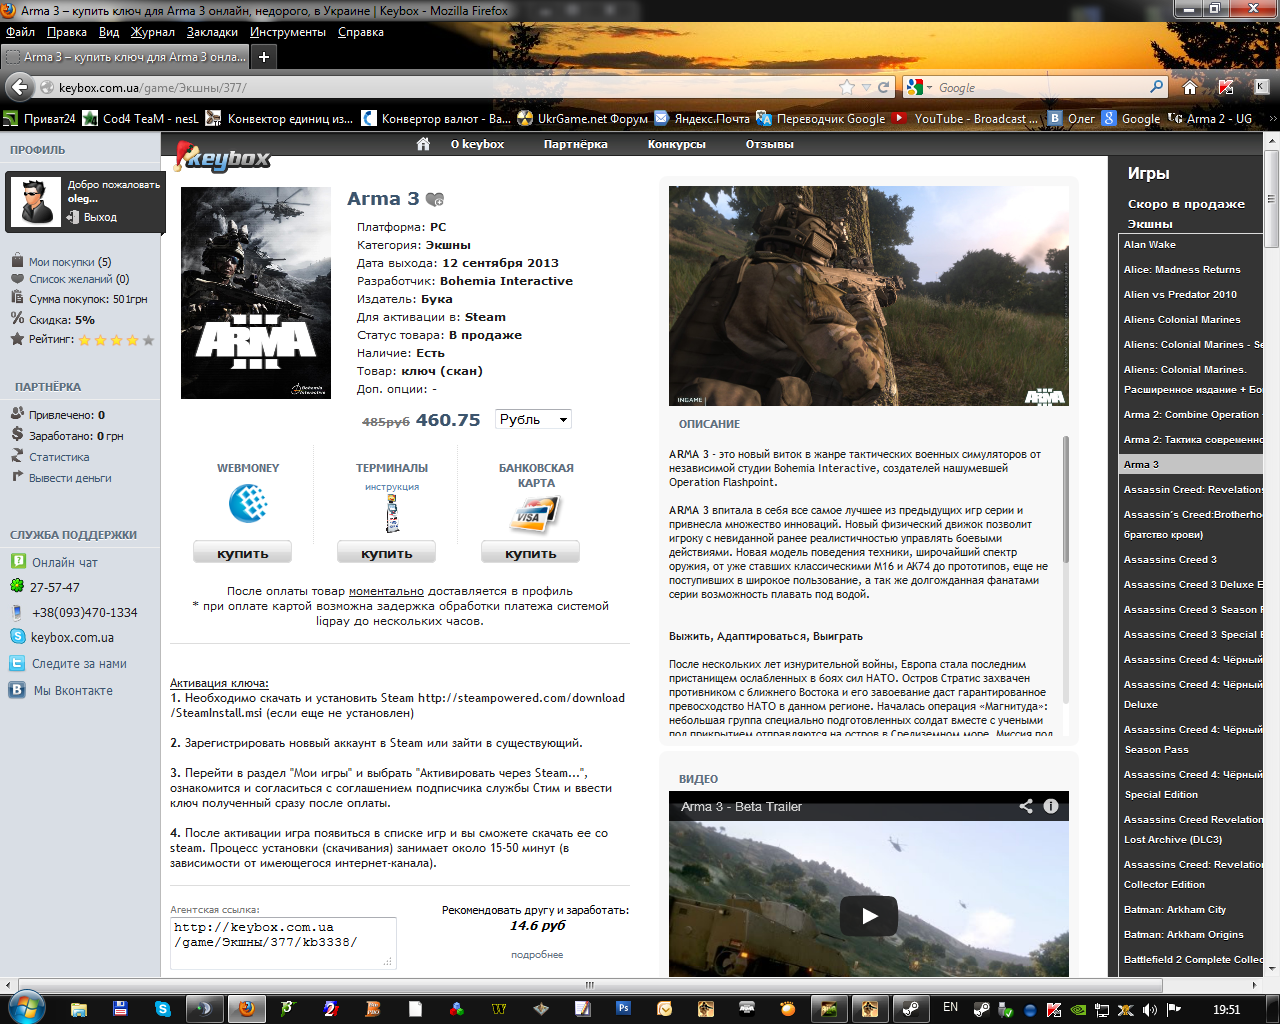Viewport: 1280px width, 1024px height.
Task: Click the search magnifier in the Google box
Action: pyautogui.click(x=1157, y=87)
